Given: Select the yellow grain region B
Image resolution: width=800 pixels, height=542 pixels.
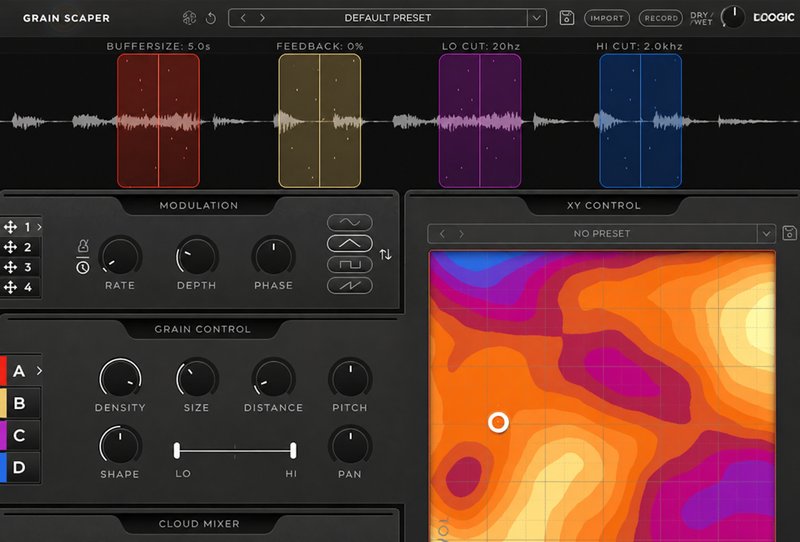Looking at the screenshot, I should [x=319, y=121].
